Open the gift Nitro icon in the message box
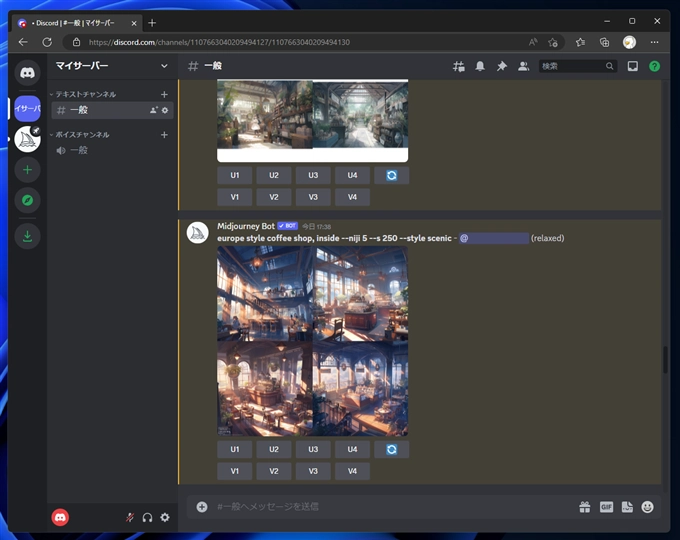 point(585,507)
